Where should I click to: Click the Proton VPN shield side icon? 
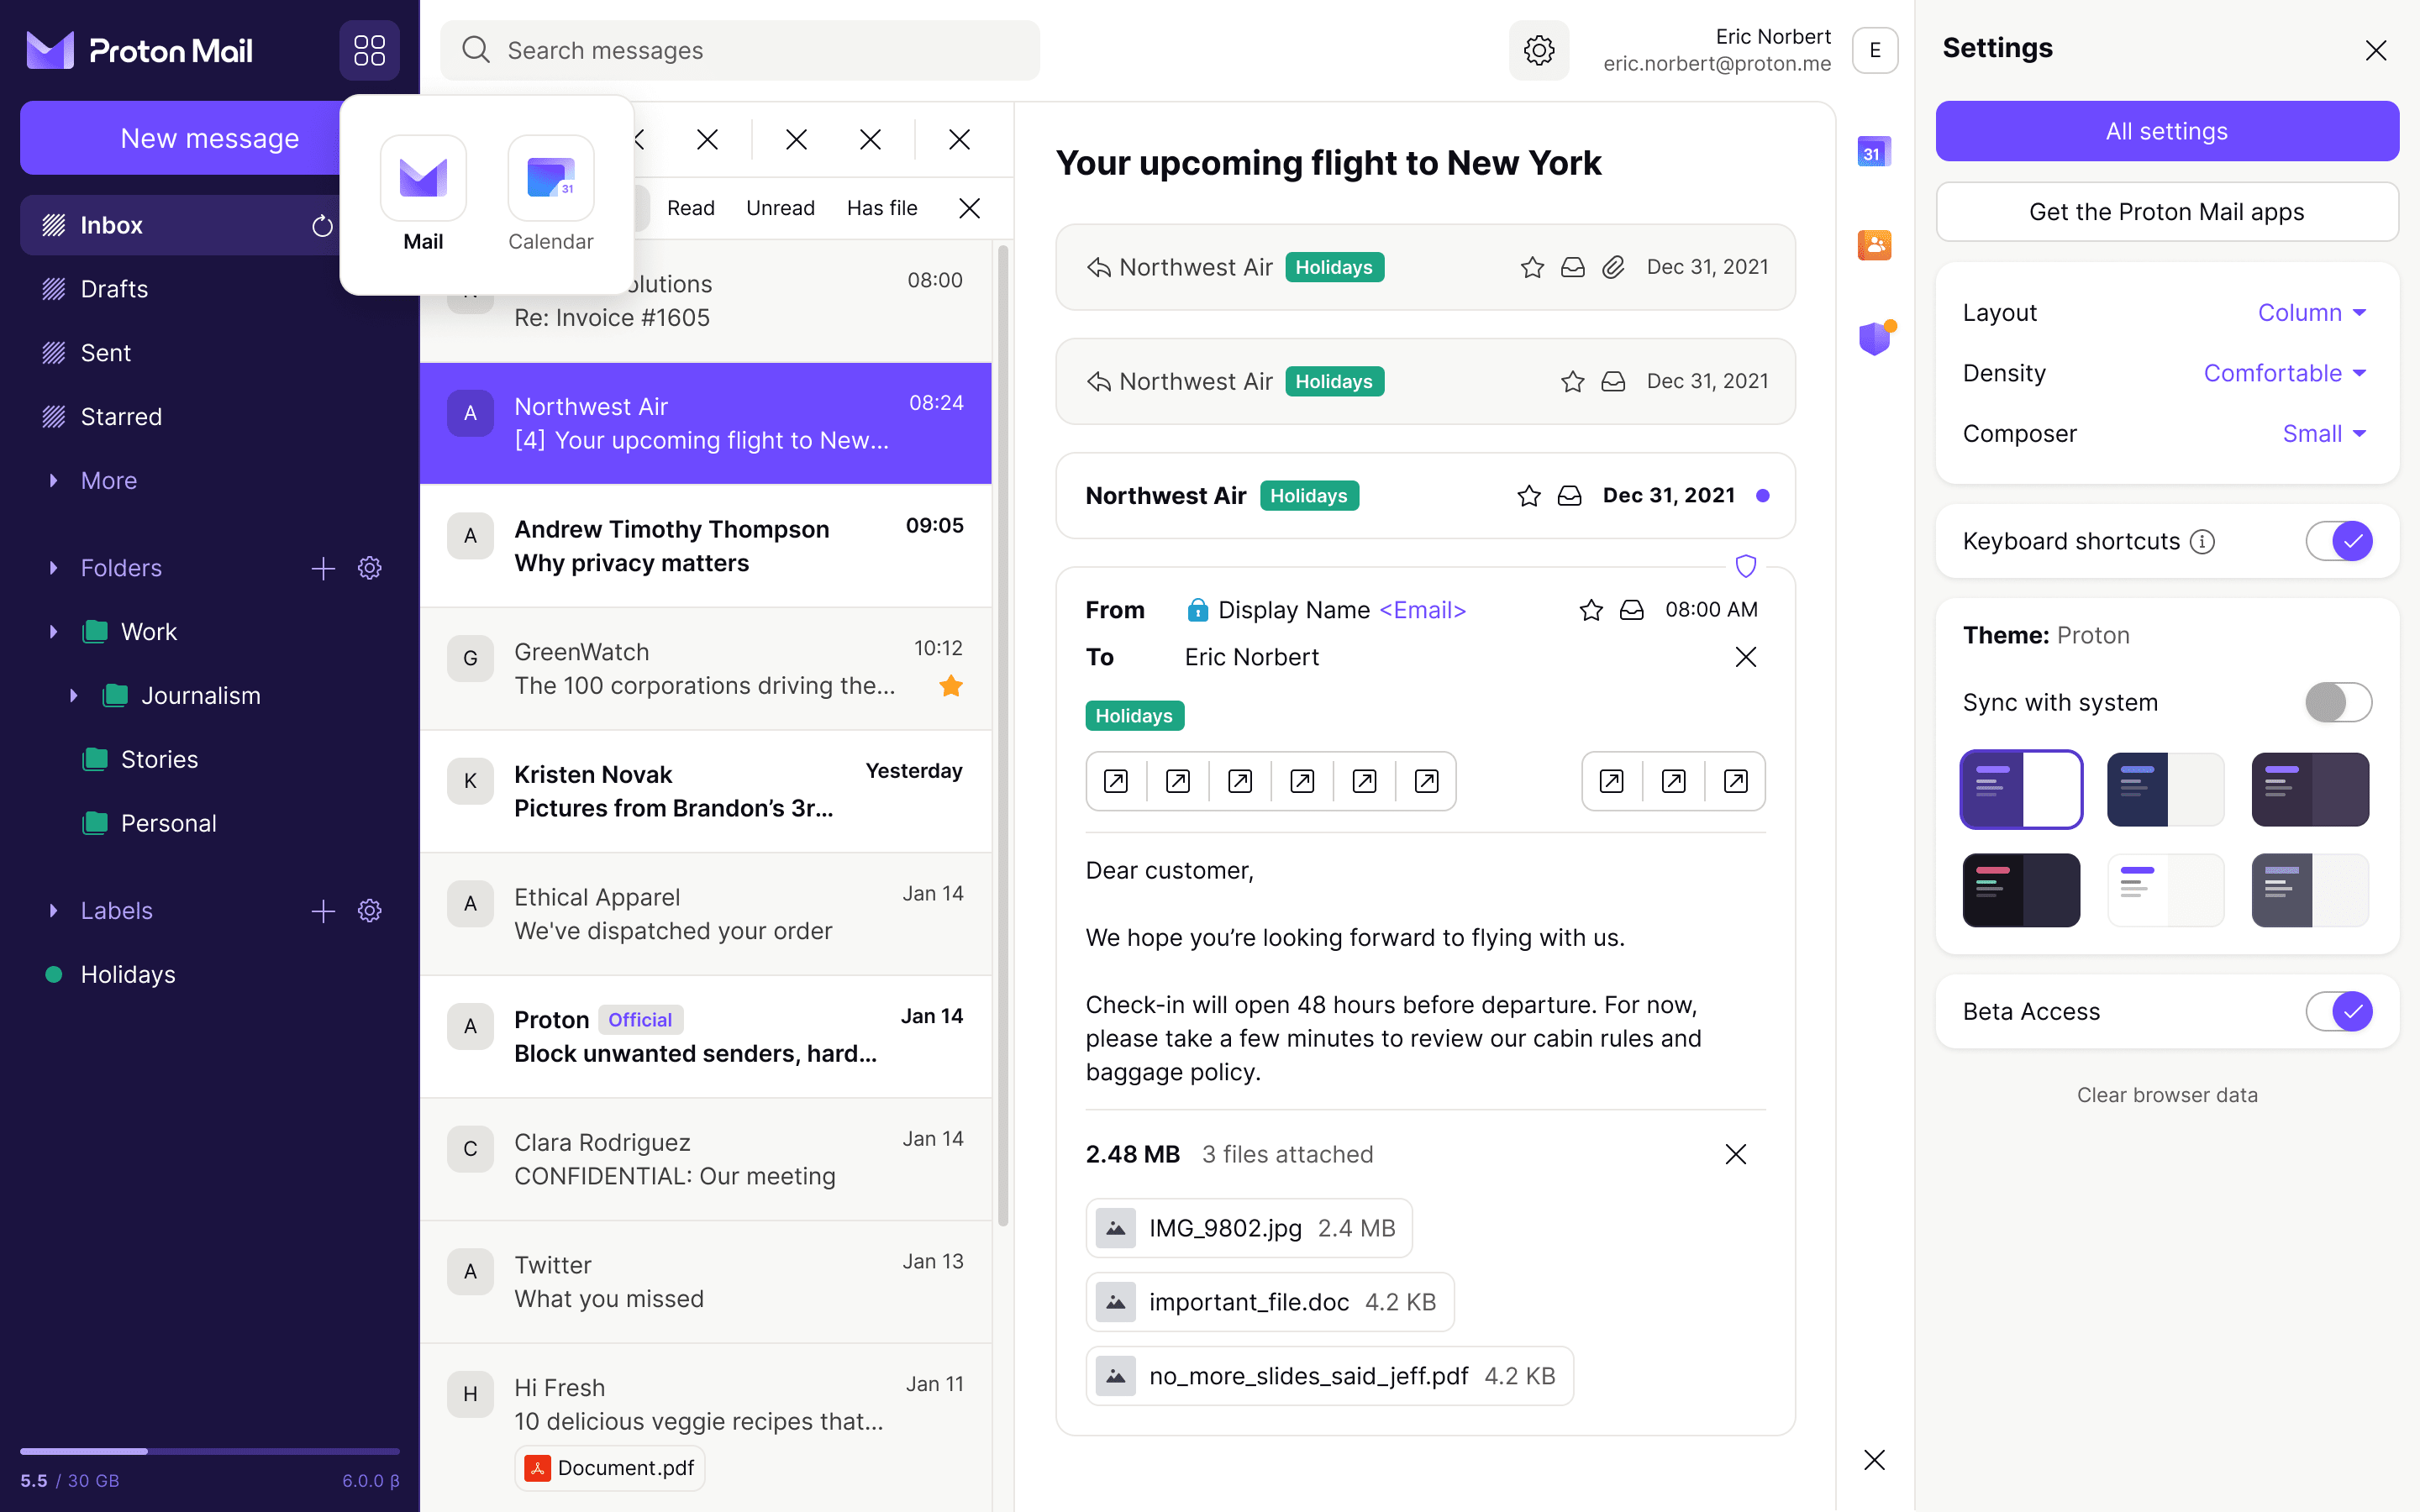[1874, 338]
